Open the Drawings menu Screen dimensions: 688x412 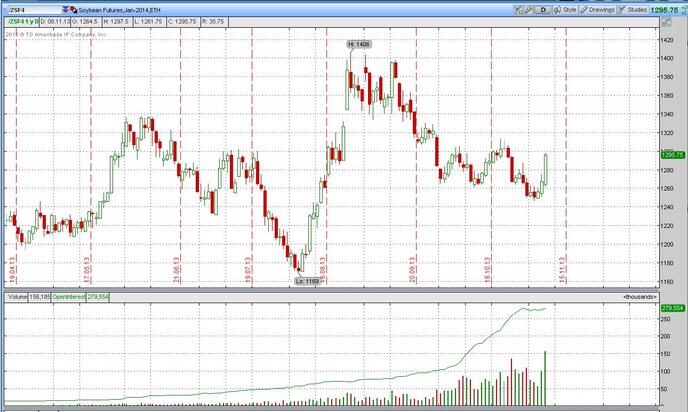tap(597, 10)
